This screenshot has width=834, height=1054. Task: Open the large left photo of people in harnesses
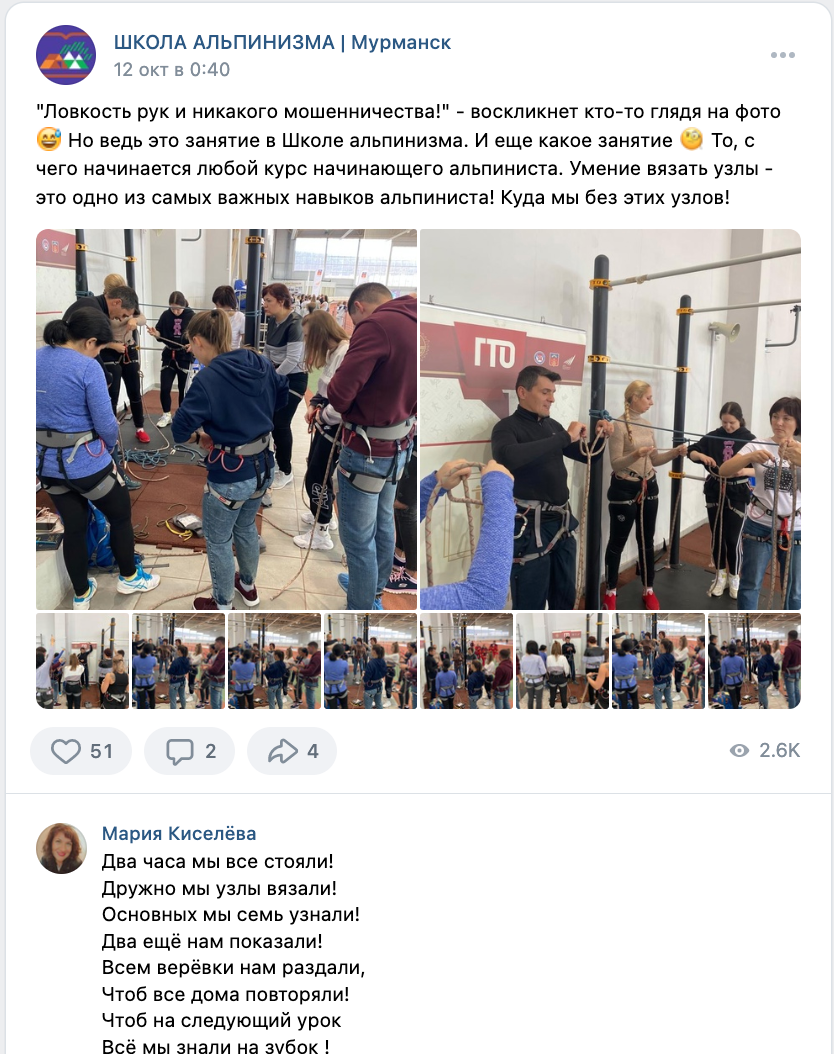point(226,419)
